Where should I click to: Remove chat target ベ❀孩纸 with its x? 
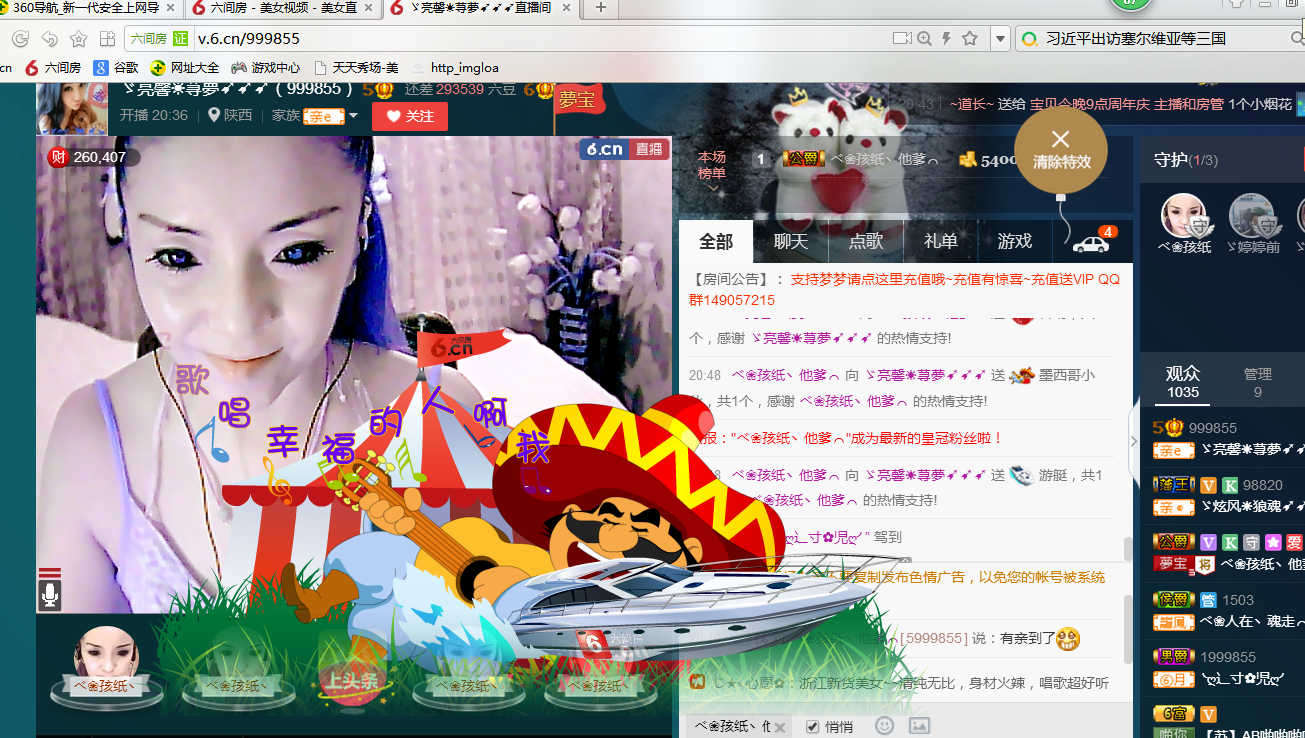(x=780, y=727)
